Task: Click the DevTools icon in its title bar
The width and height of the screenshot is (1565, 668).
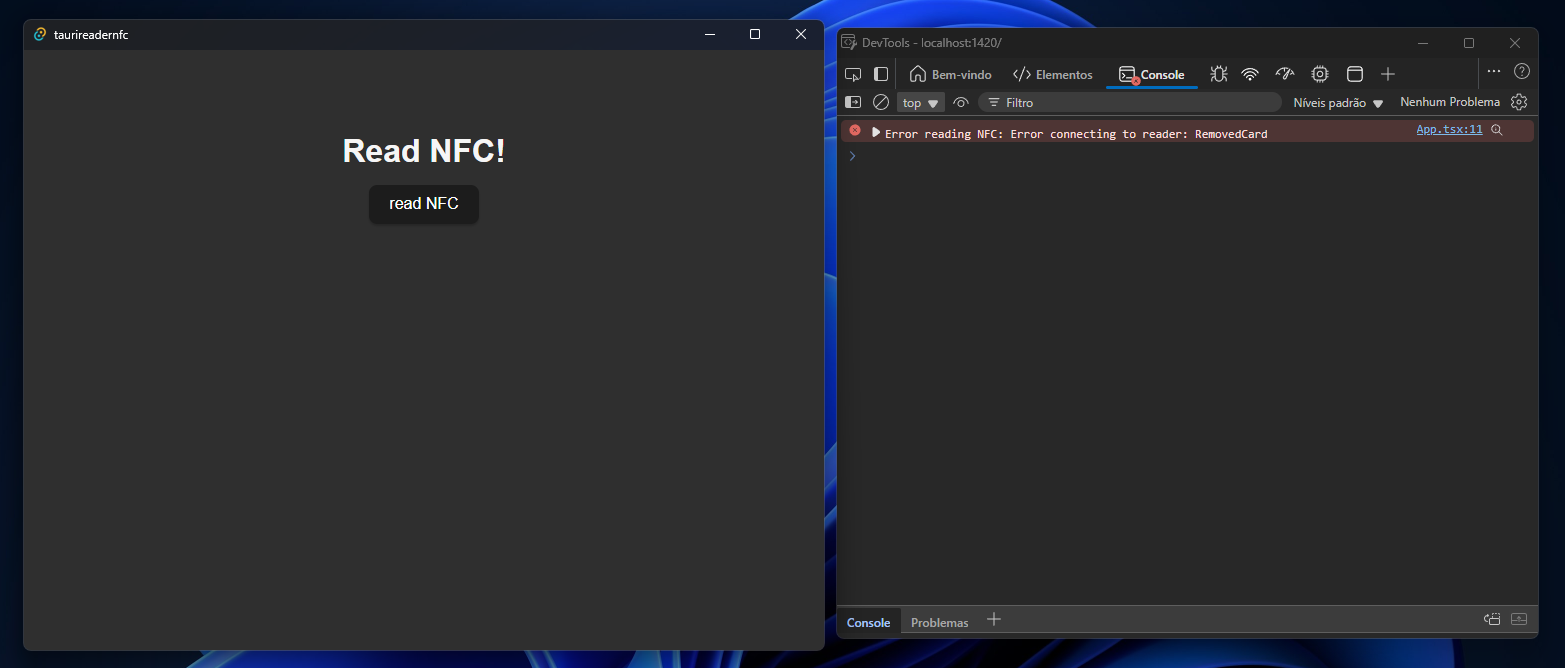Action: (x=849, y=42)
